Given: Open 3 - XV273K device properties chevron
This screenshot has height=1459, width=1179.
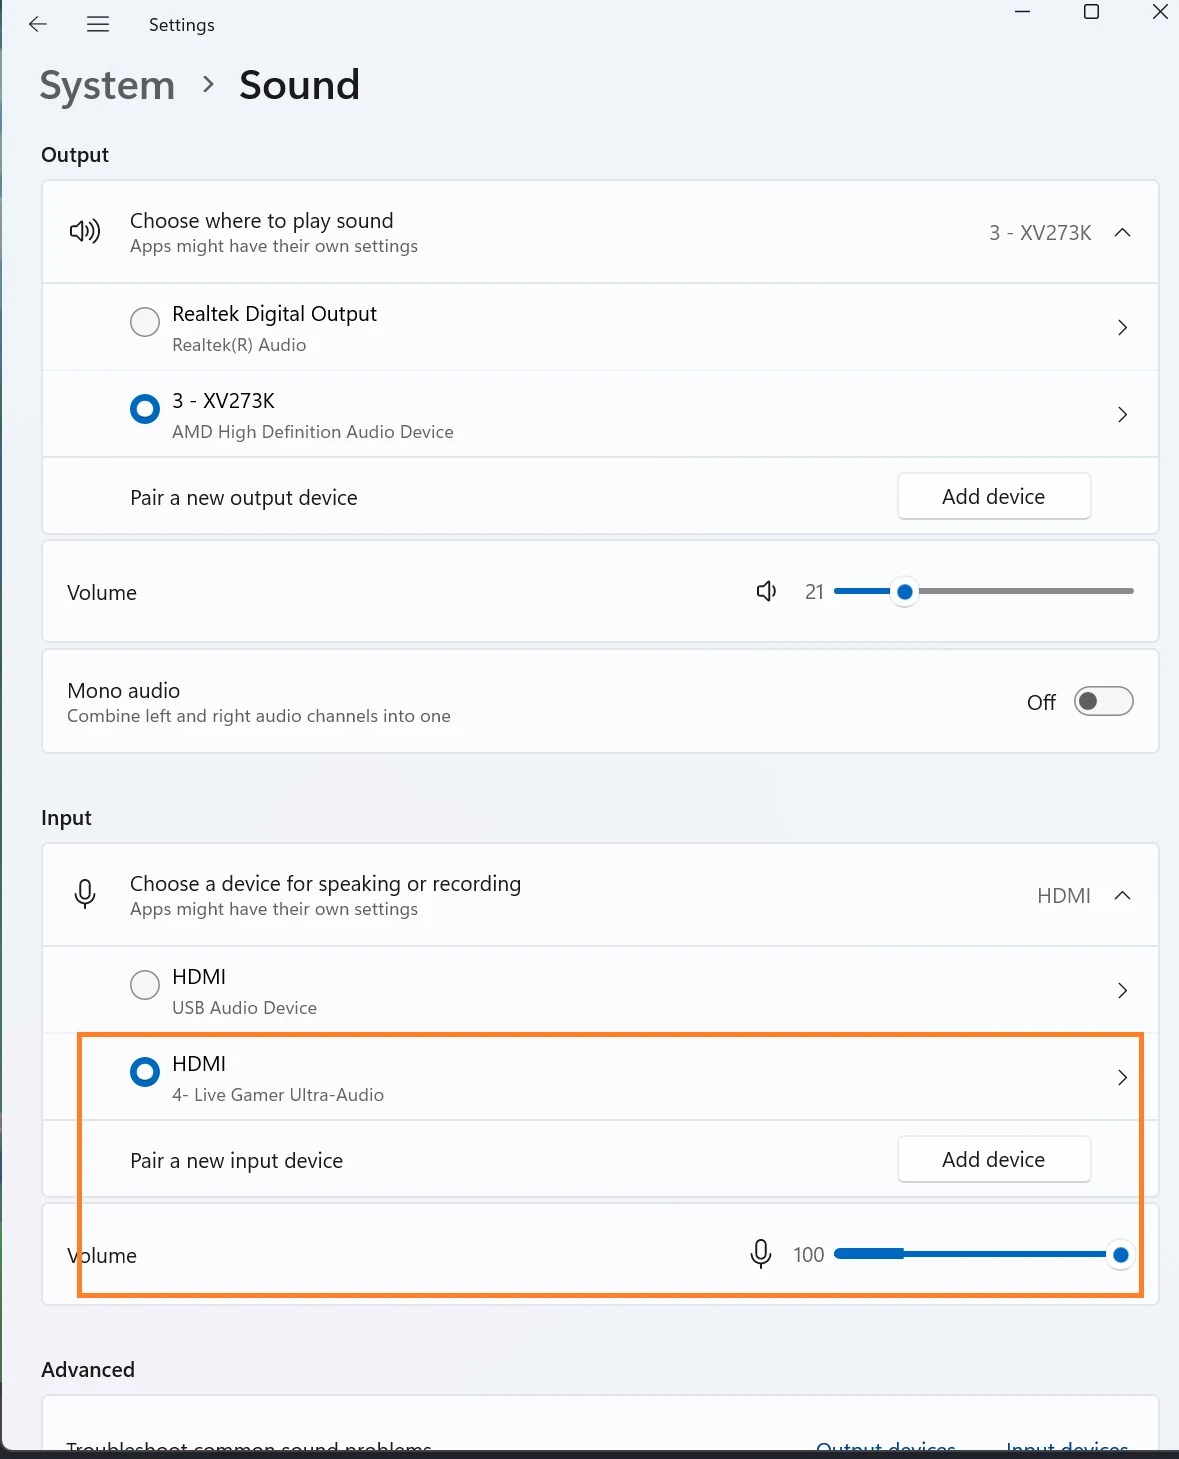Looking at the screenshot, I should click(x=1122, y=415).
